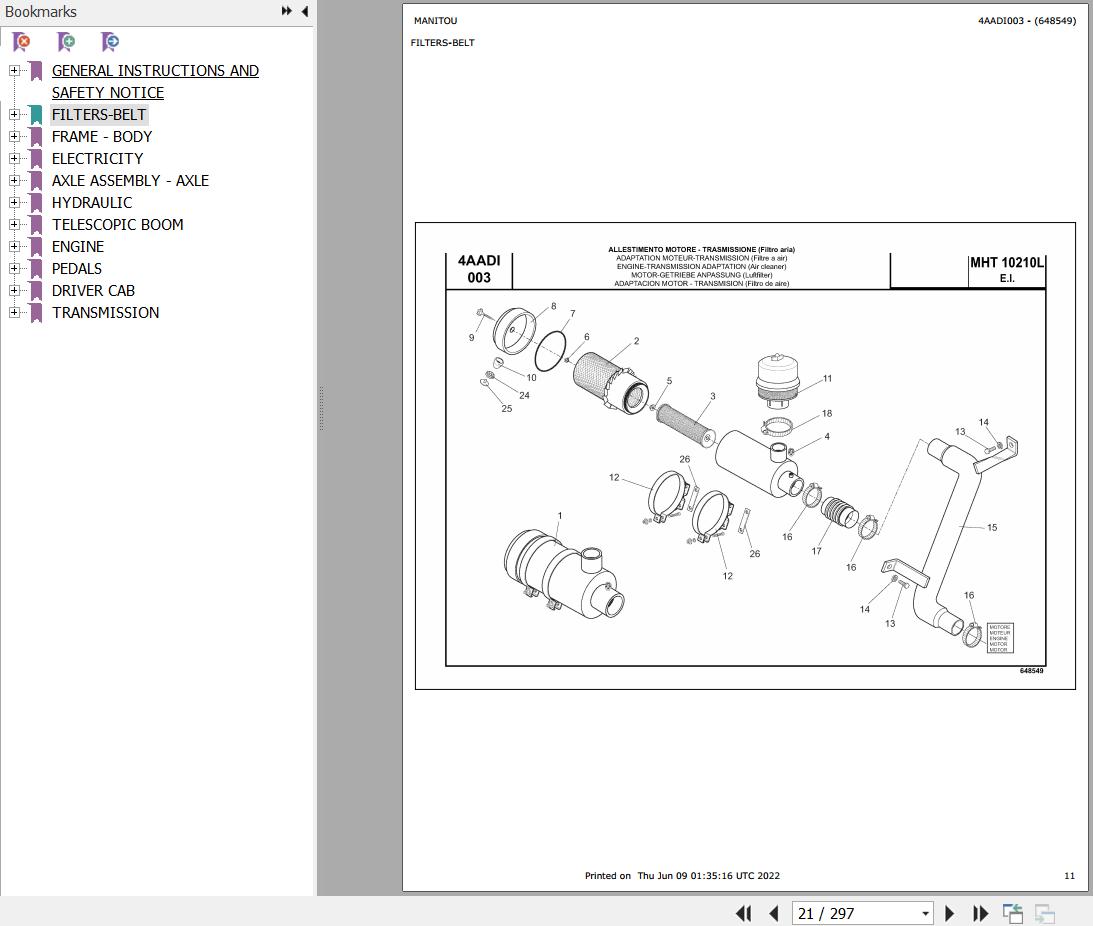Expand the TRANSMISSION bookmark node

click(14, 312)
